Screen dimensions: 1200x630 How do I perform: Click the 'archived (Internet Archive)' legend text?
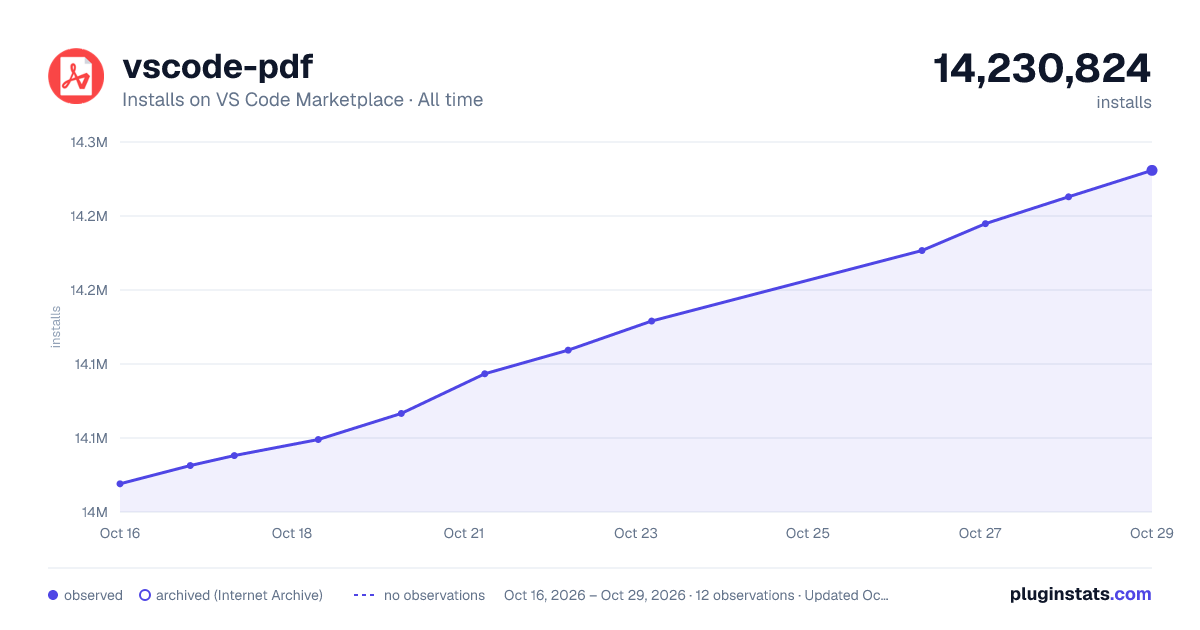click(239, 595)
